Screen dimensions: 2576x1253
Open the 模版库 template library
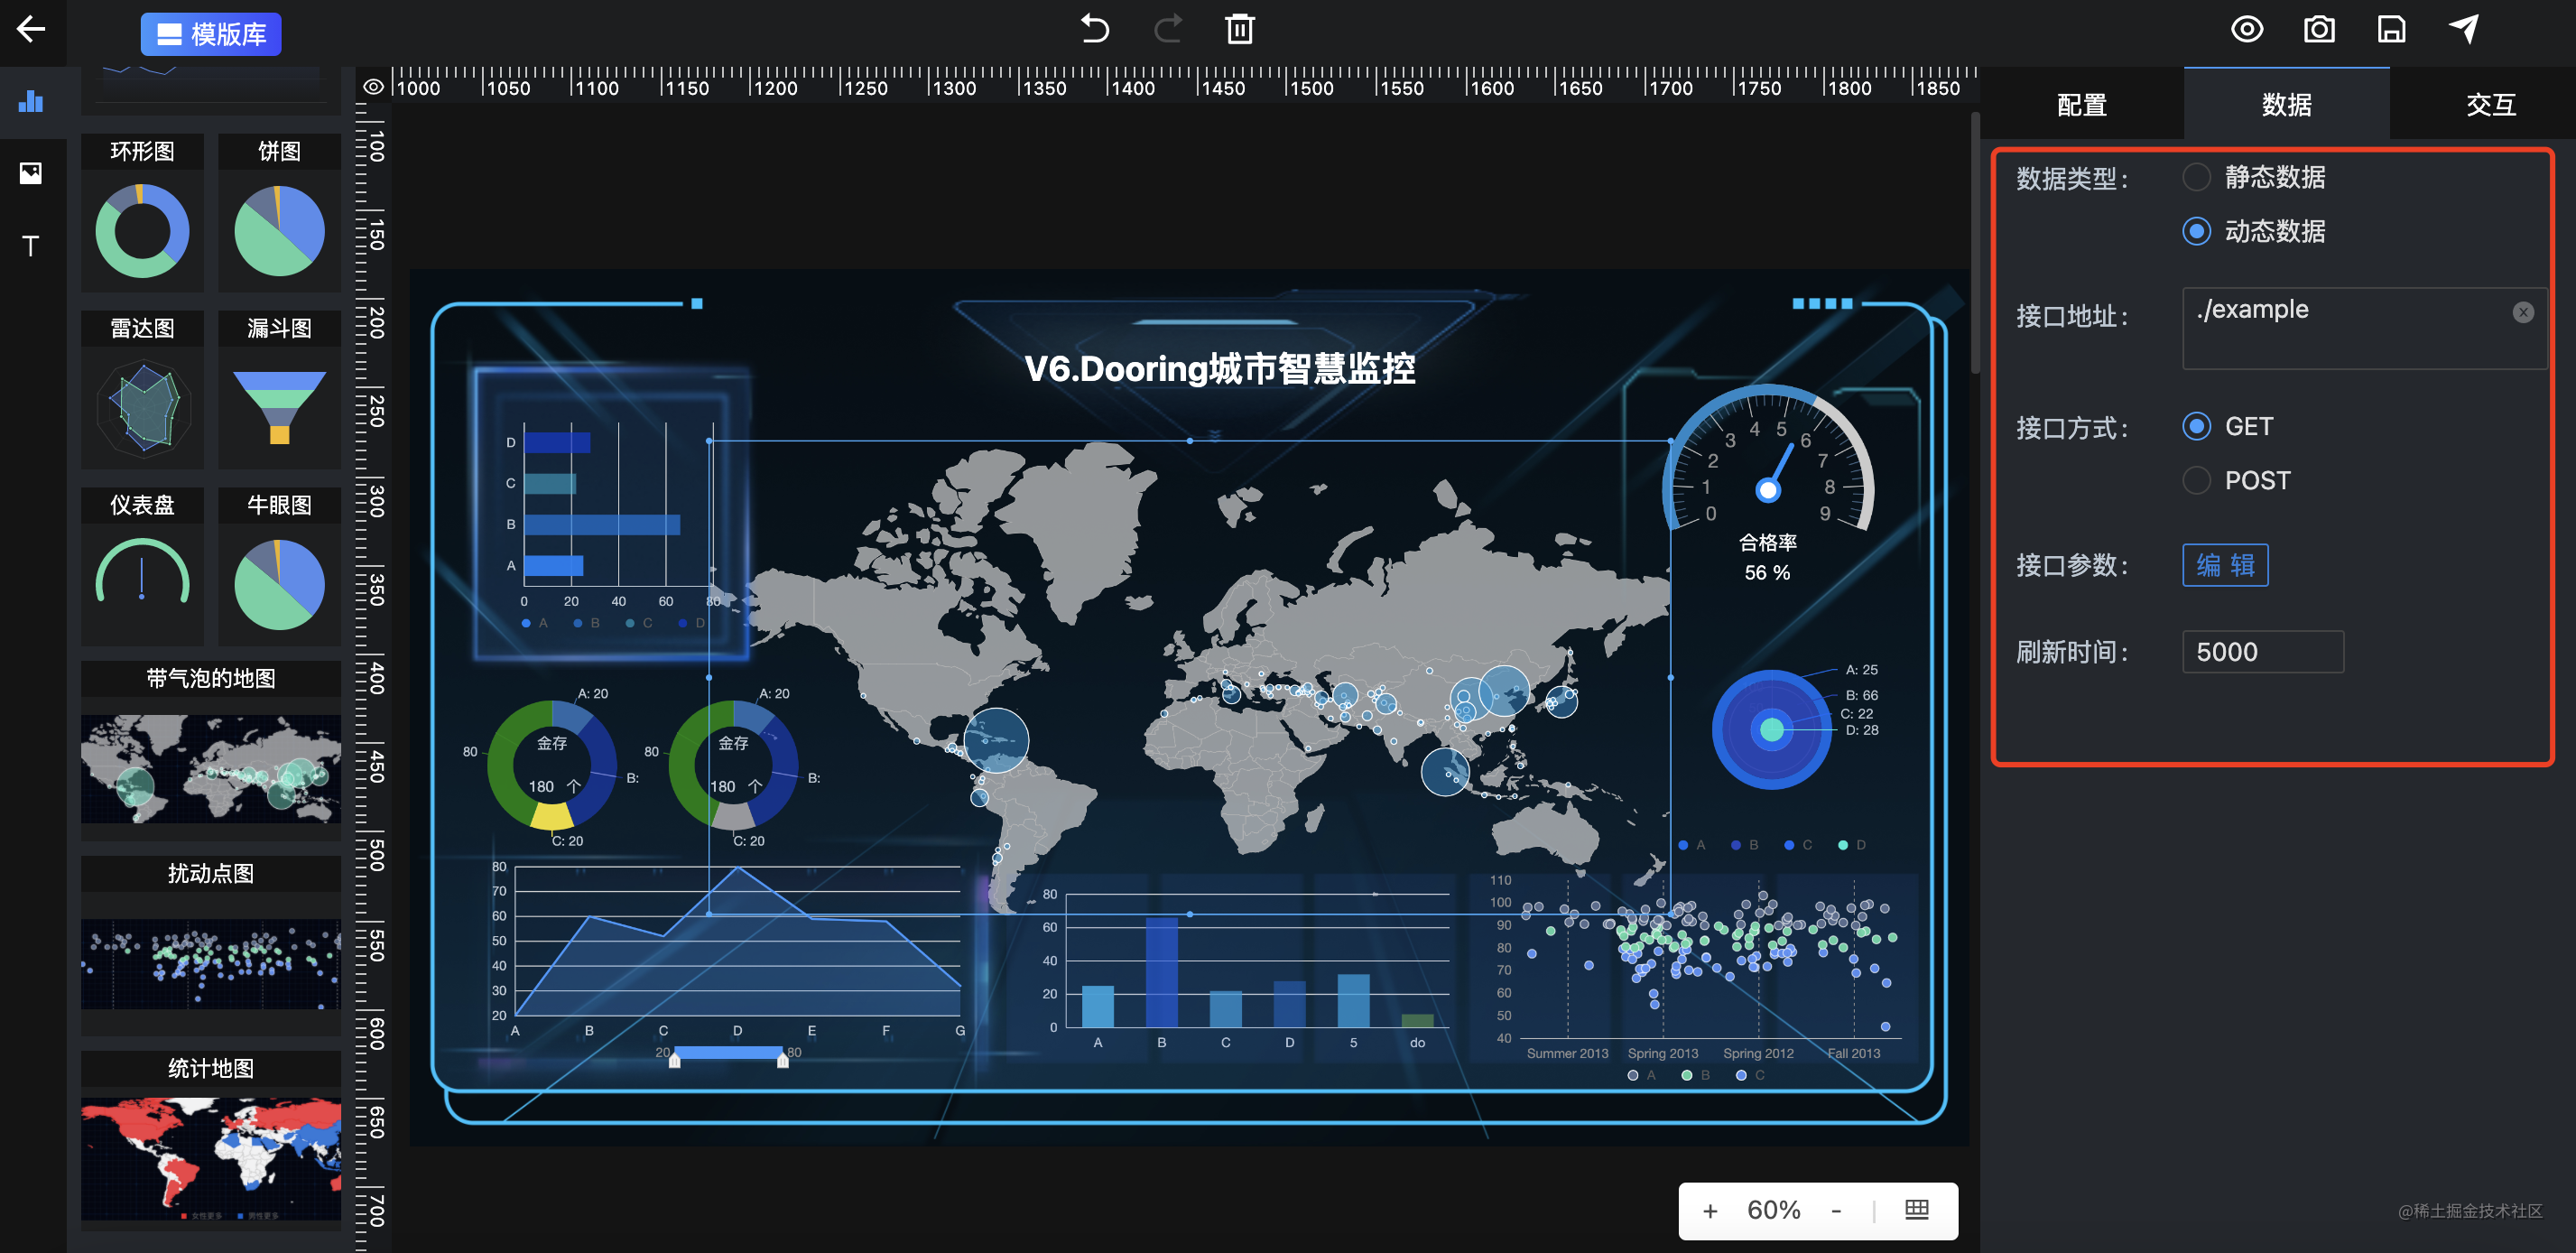[211, 34]
